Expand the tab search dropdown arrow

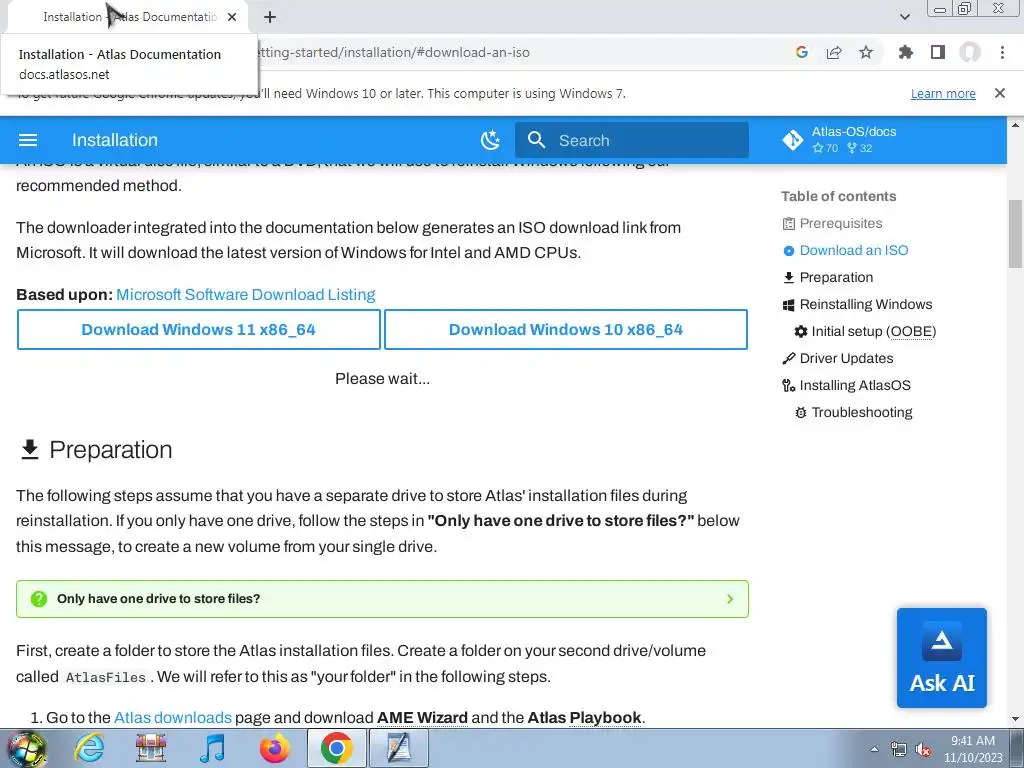click(x=905, y=17)
